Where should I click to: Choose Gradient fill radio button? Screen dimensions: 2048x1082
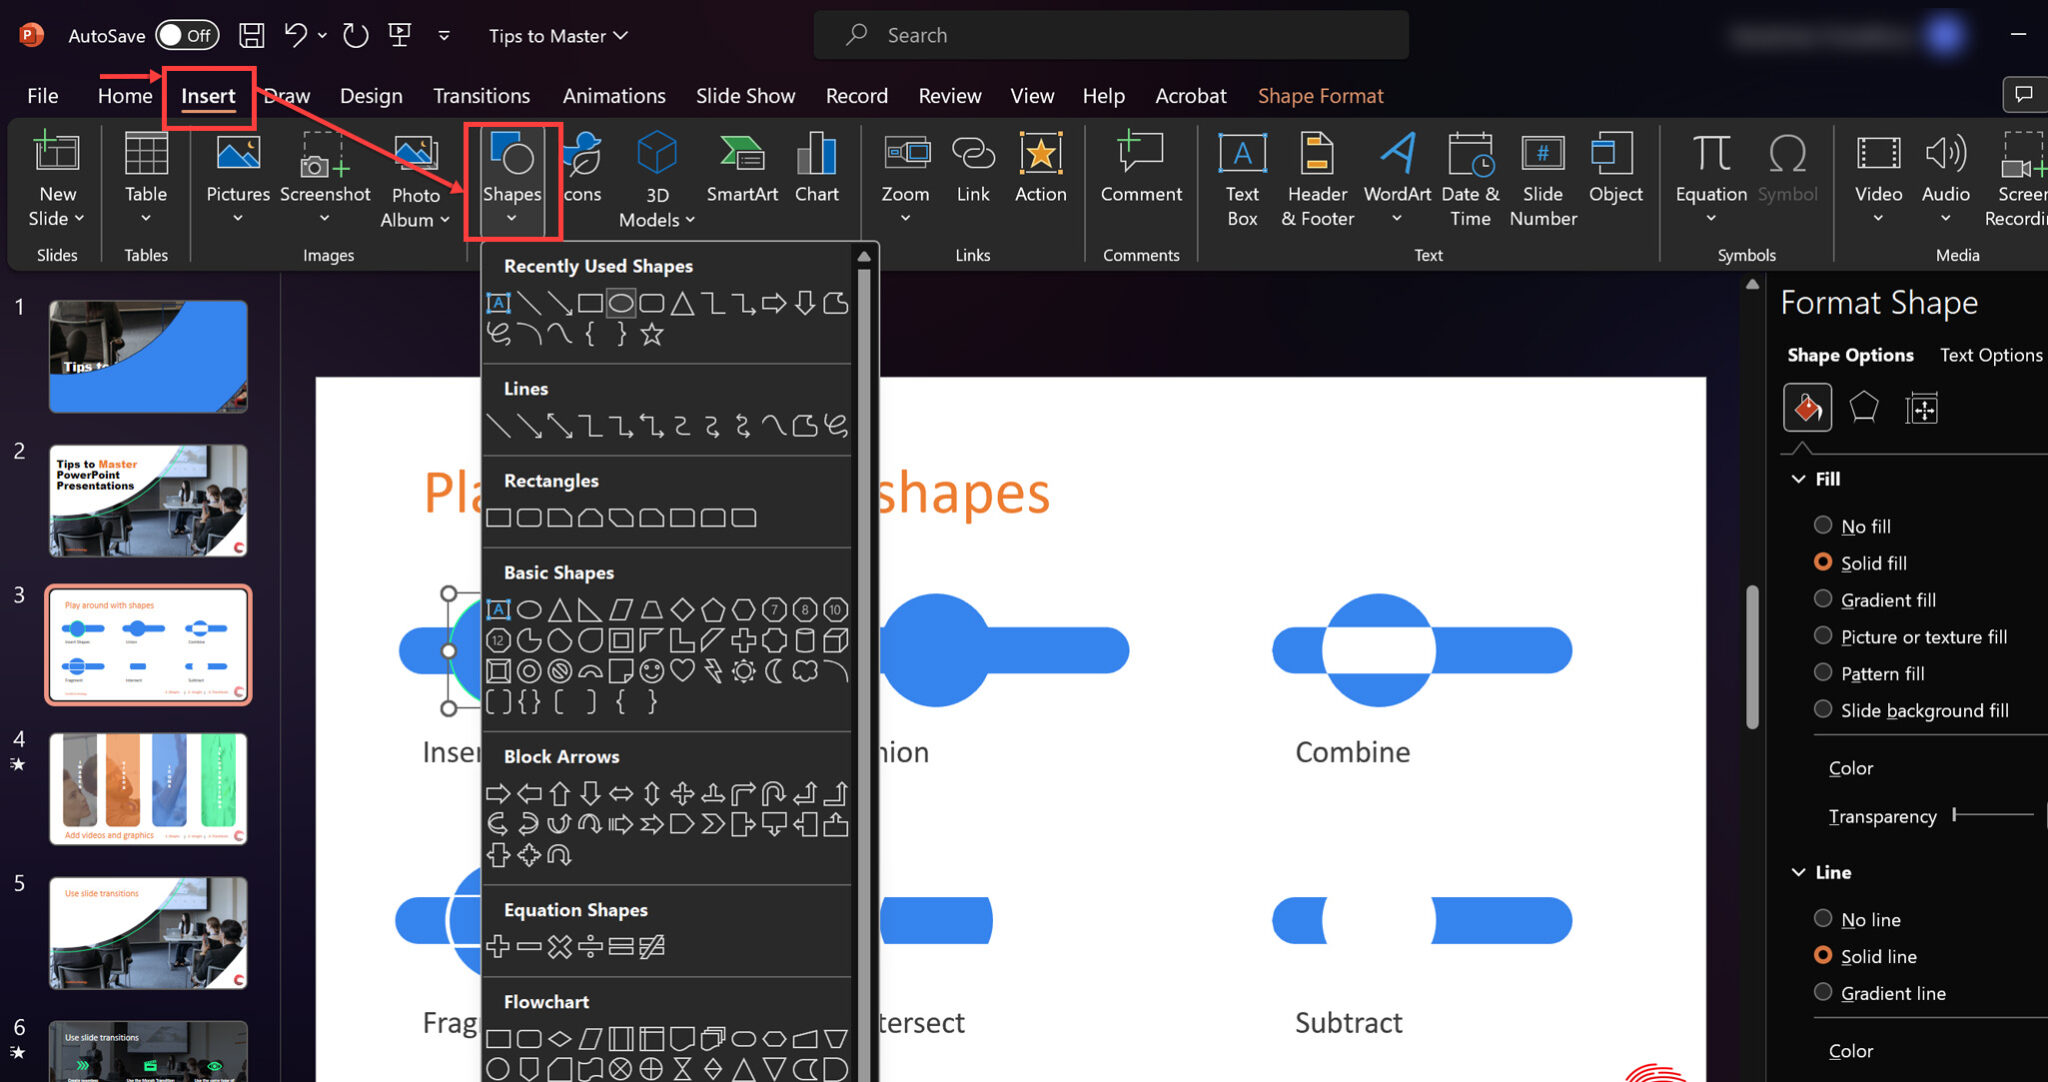click(x=1823, y=599)
